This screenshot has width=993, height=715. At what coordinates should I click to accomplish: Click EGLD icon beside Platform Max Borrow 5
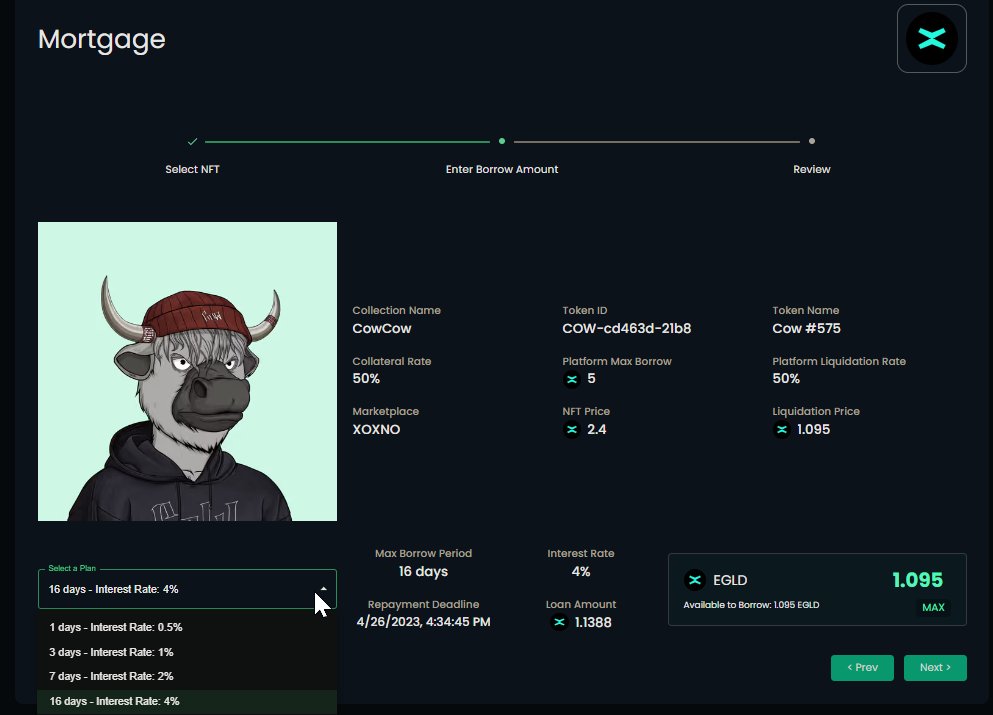tap(572, 379)
